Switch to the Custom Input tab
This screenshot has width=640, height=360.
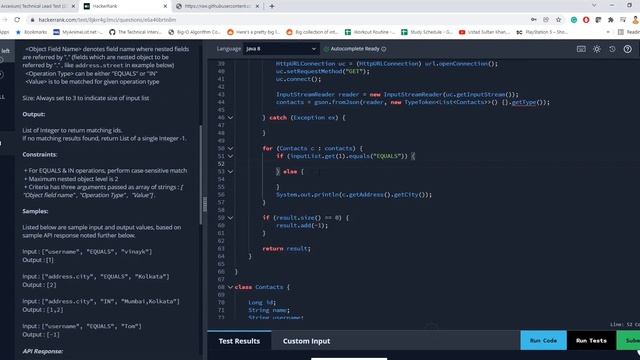point(307,341)
